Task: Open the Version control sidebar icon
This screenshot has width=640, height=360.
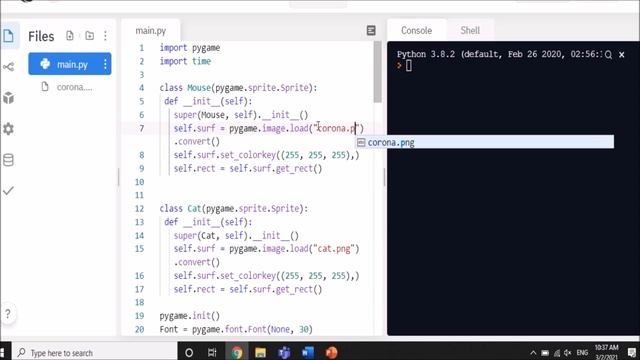Action: coord(8,67)
